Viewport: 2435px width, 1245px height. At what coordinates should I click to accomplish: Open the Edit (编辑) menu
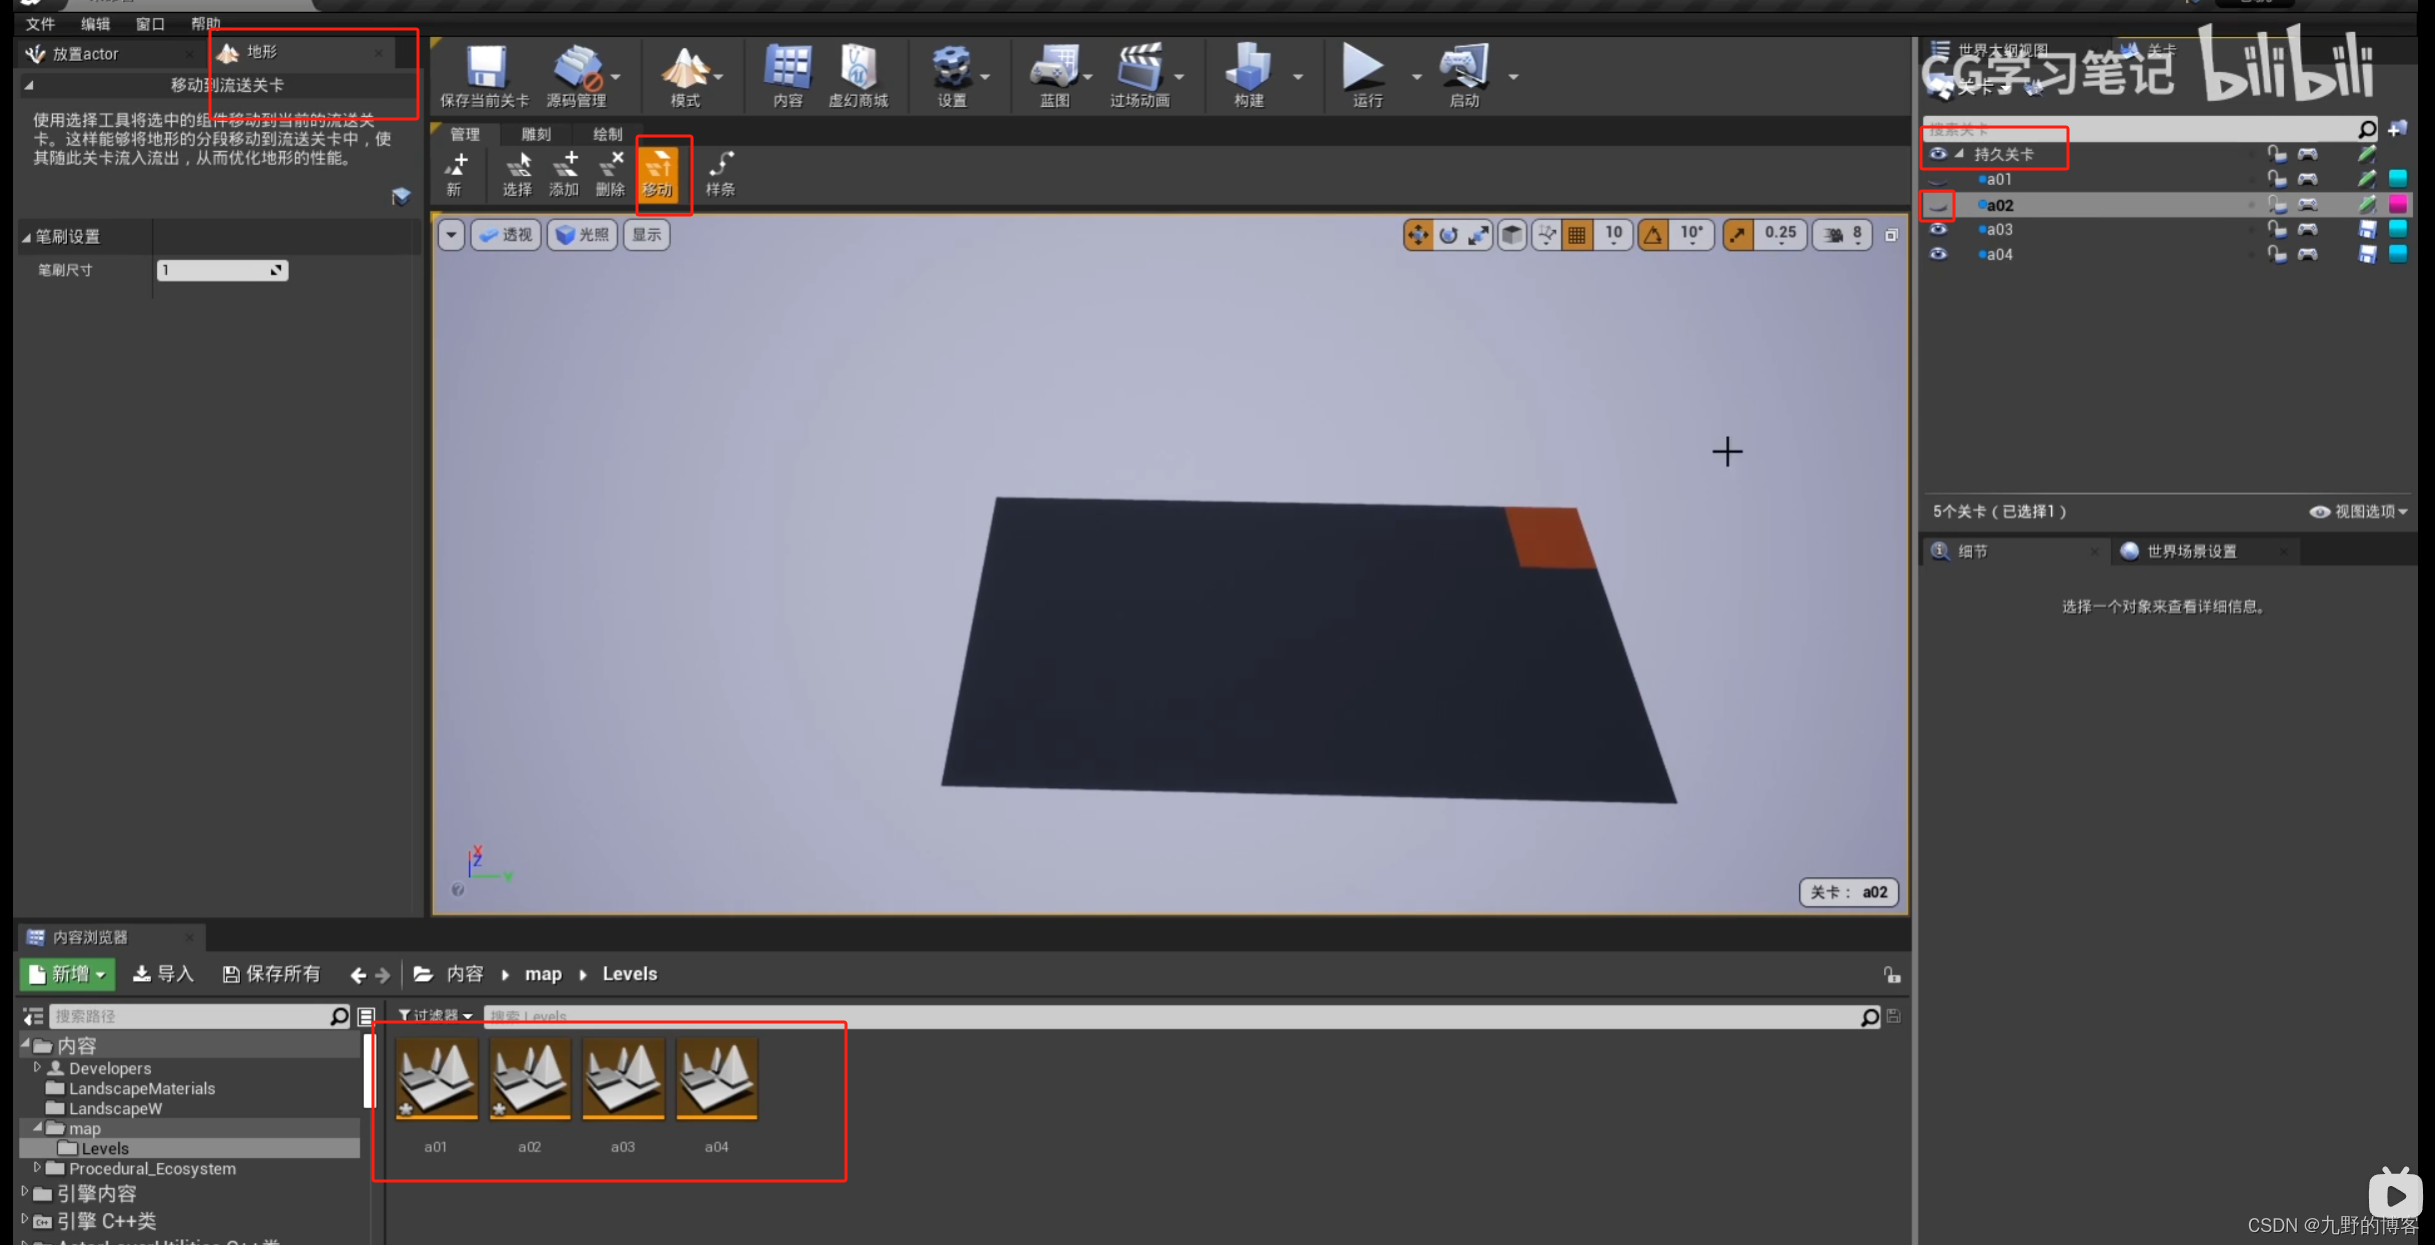coord(95,23)
